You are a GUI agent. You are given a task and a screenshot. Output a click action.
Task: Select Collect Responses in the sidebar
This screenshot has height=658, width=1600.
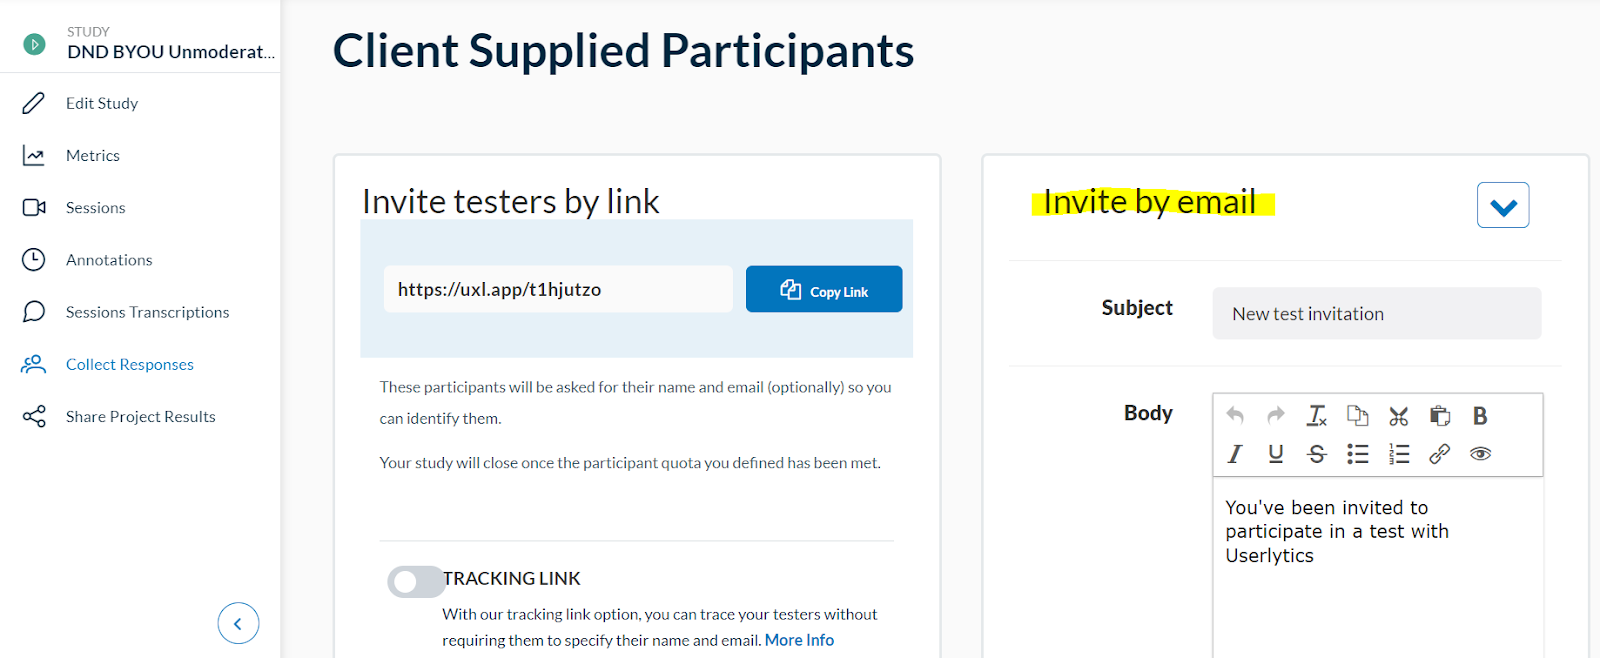129,364
